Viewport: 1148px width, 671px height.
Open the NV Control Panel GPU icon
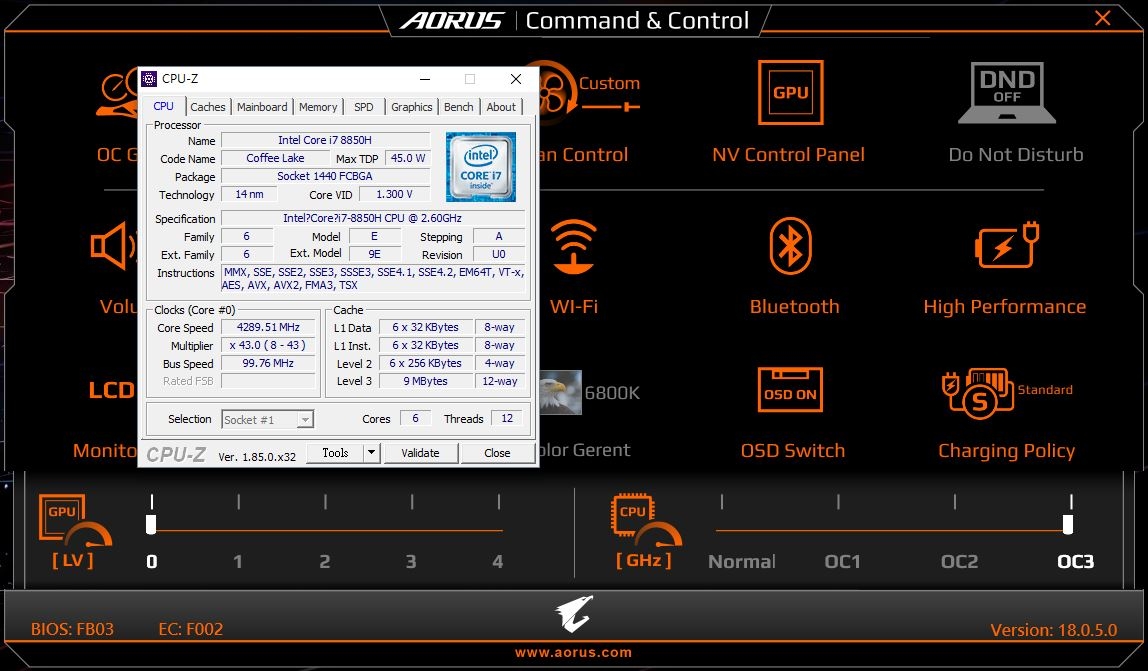[x=790, y=92]
